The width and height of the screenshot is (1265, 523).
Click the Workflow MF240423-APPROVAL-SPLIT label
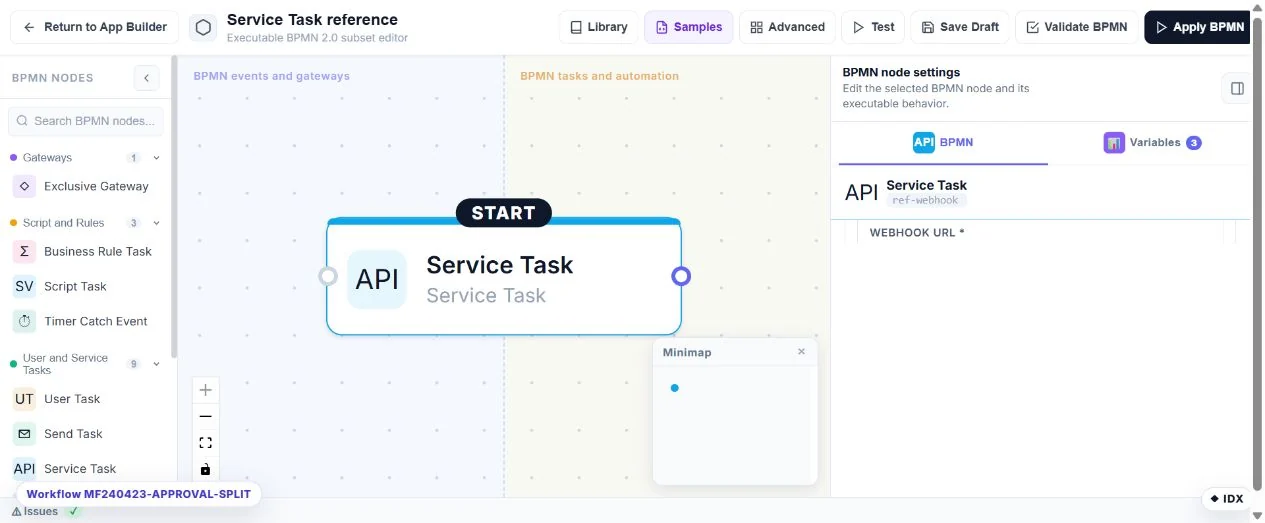point(139,494)
